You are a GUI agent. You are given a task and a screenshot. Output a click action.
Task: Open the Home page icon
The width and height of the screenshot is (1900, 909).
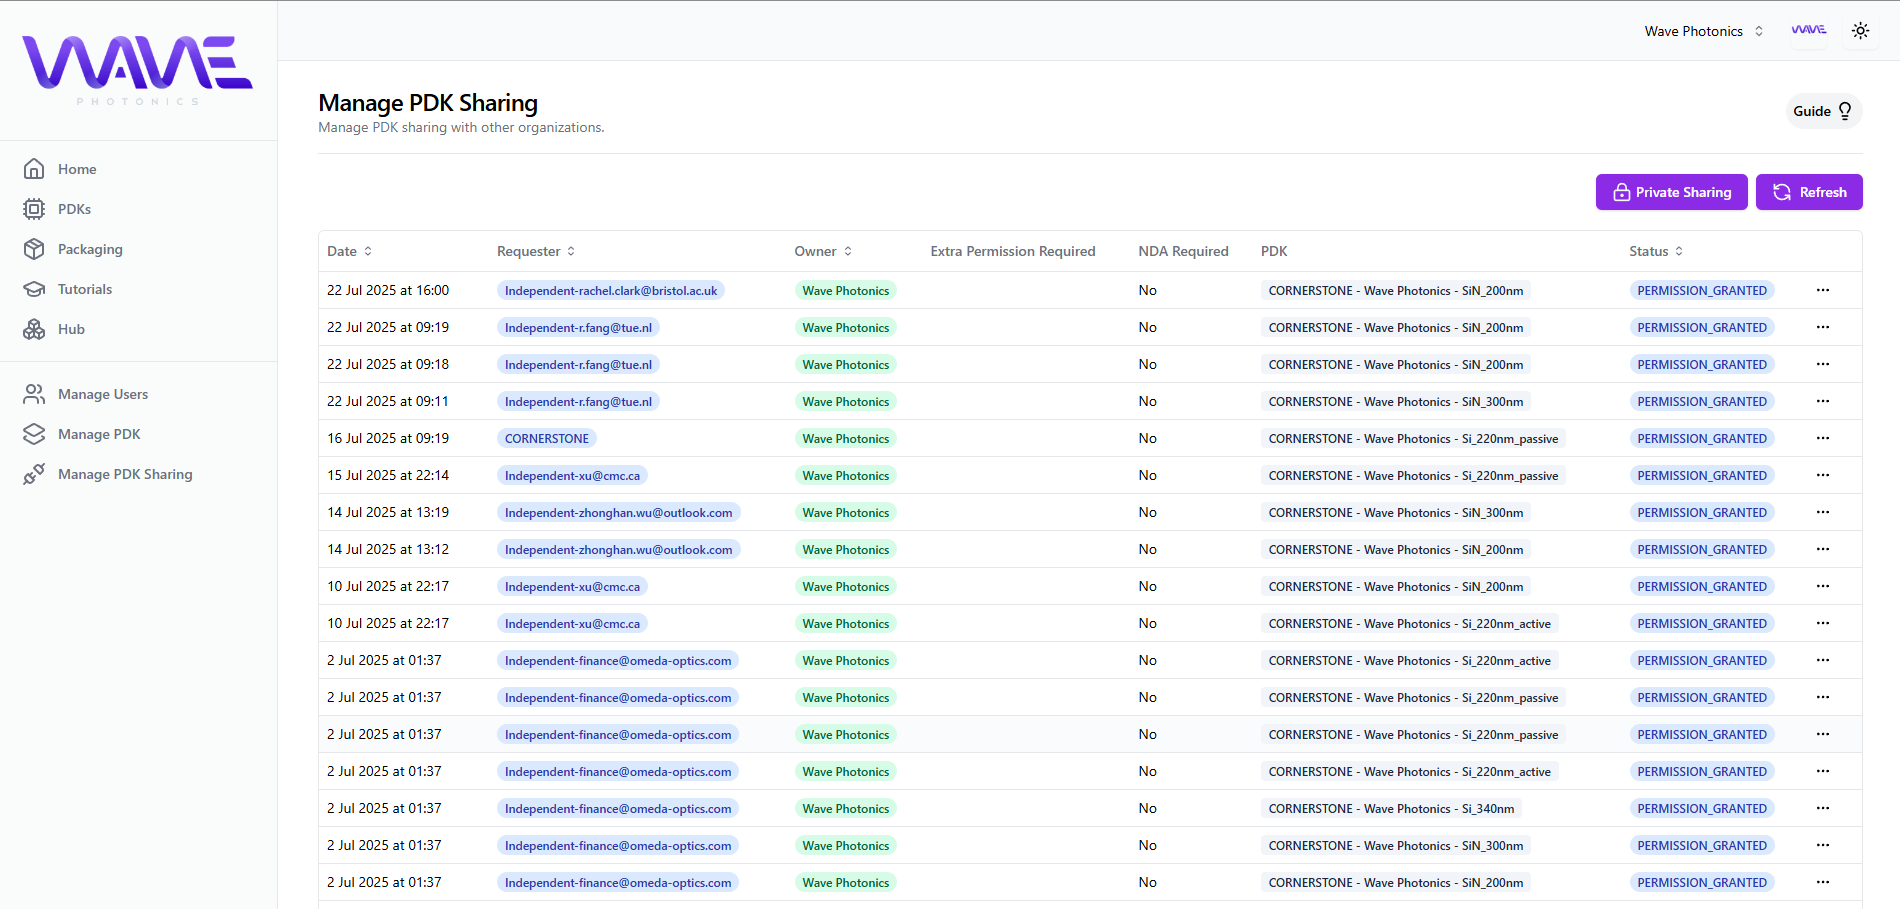coord(34,169)
